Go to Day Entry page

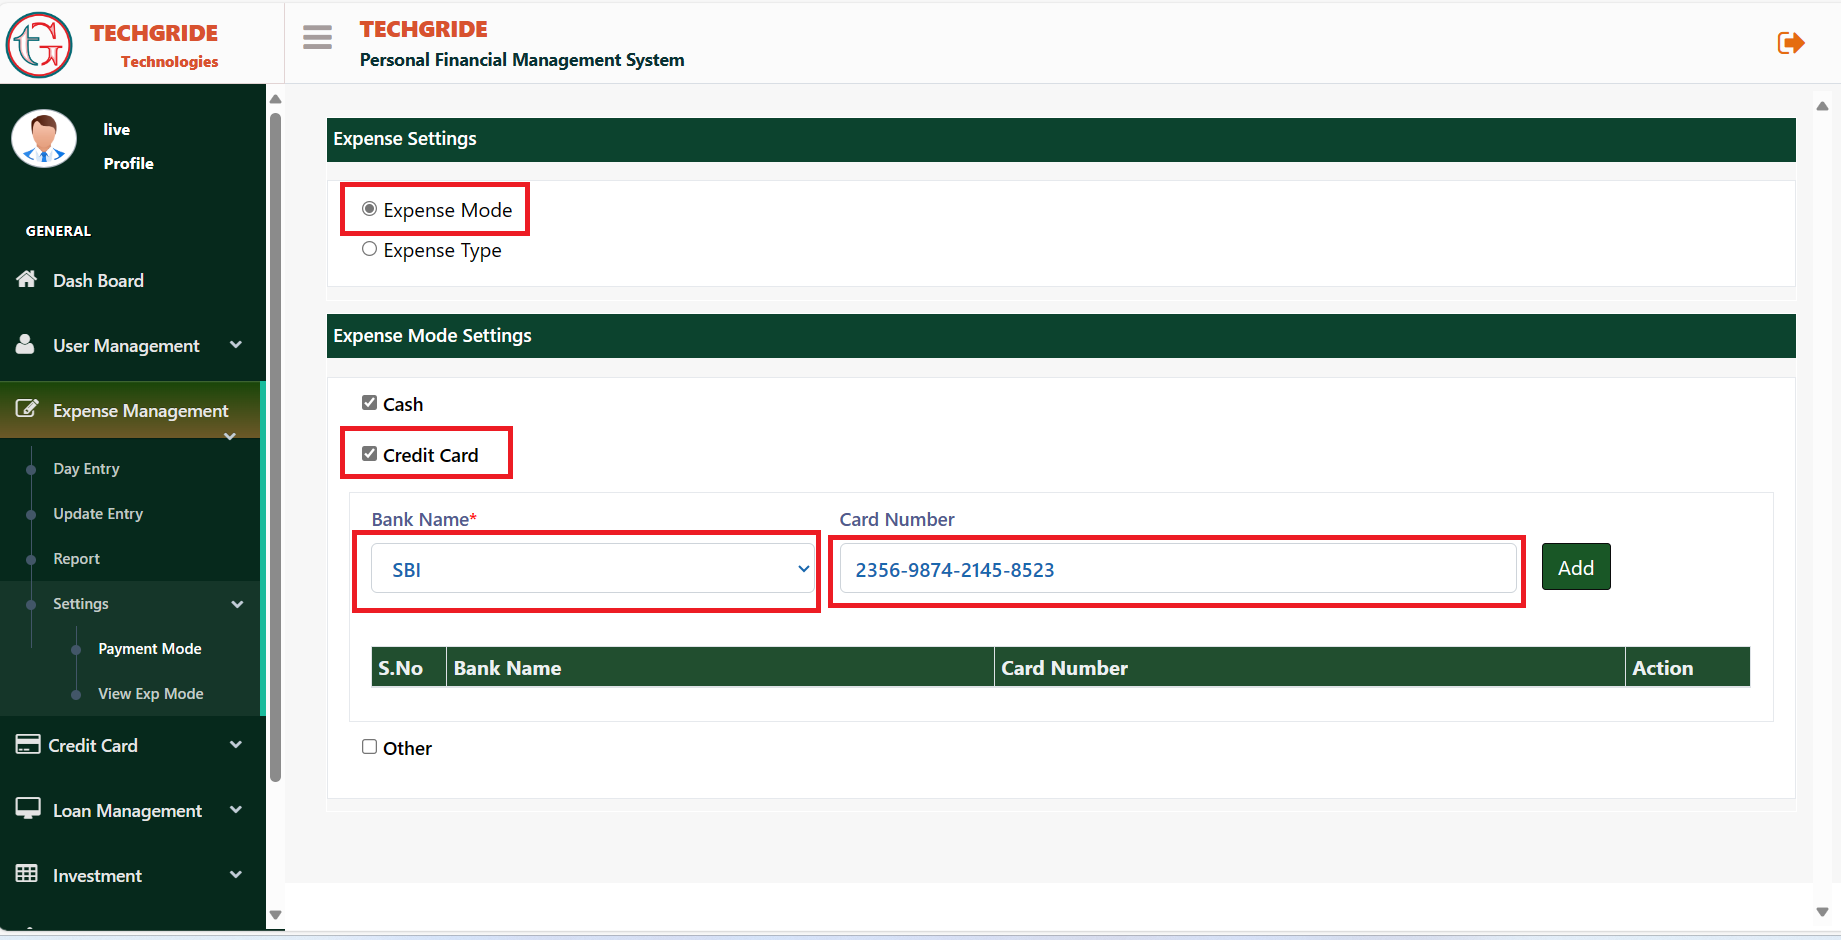[86, 469]
